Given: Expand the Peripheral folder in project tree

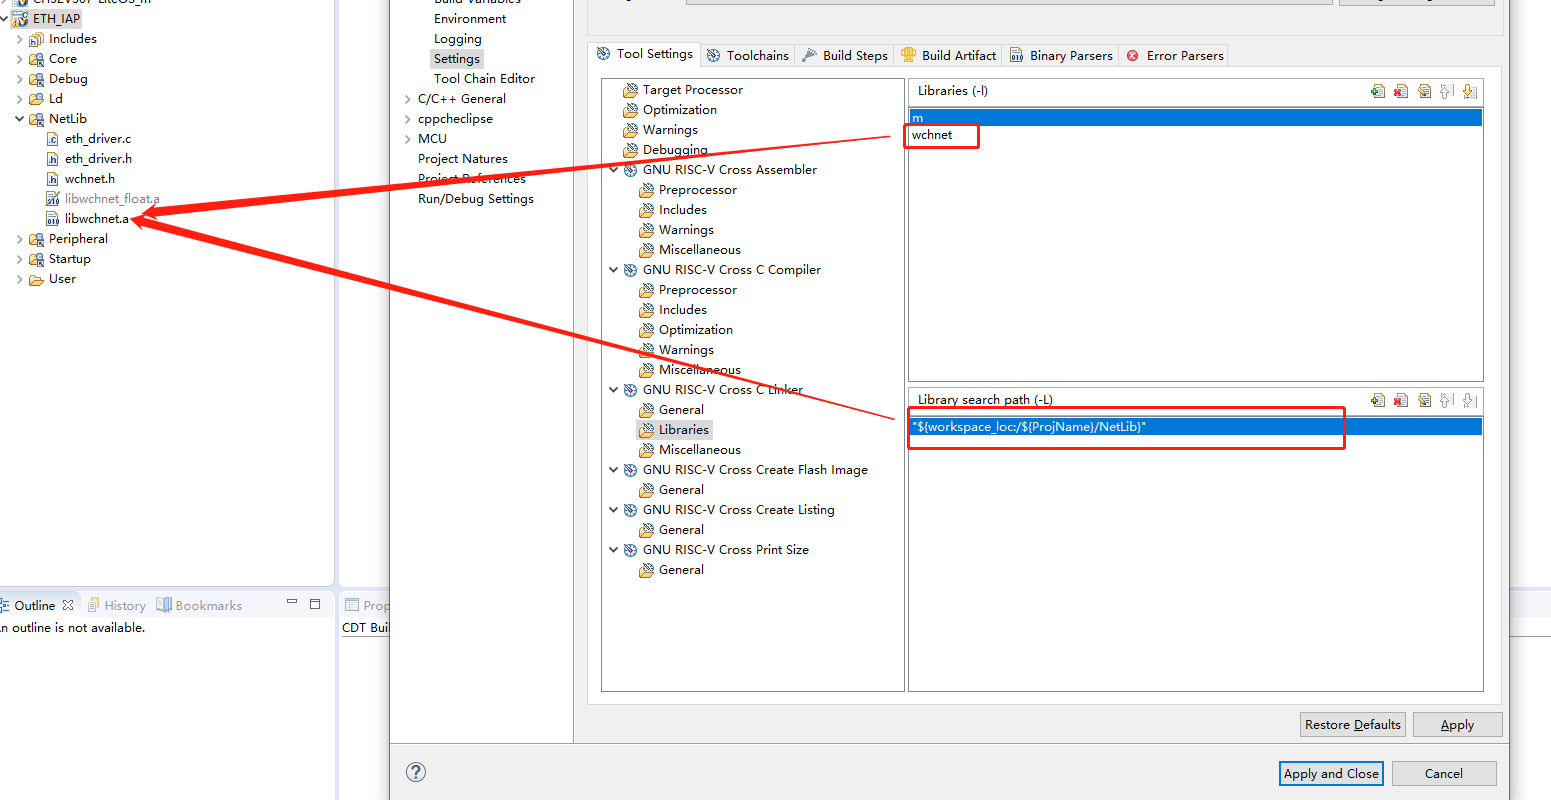Looking at the screenshot, I should pos(19,239).
